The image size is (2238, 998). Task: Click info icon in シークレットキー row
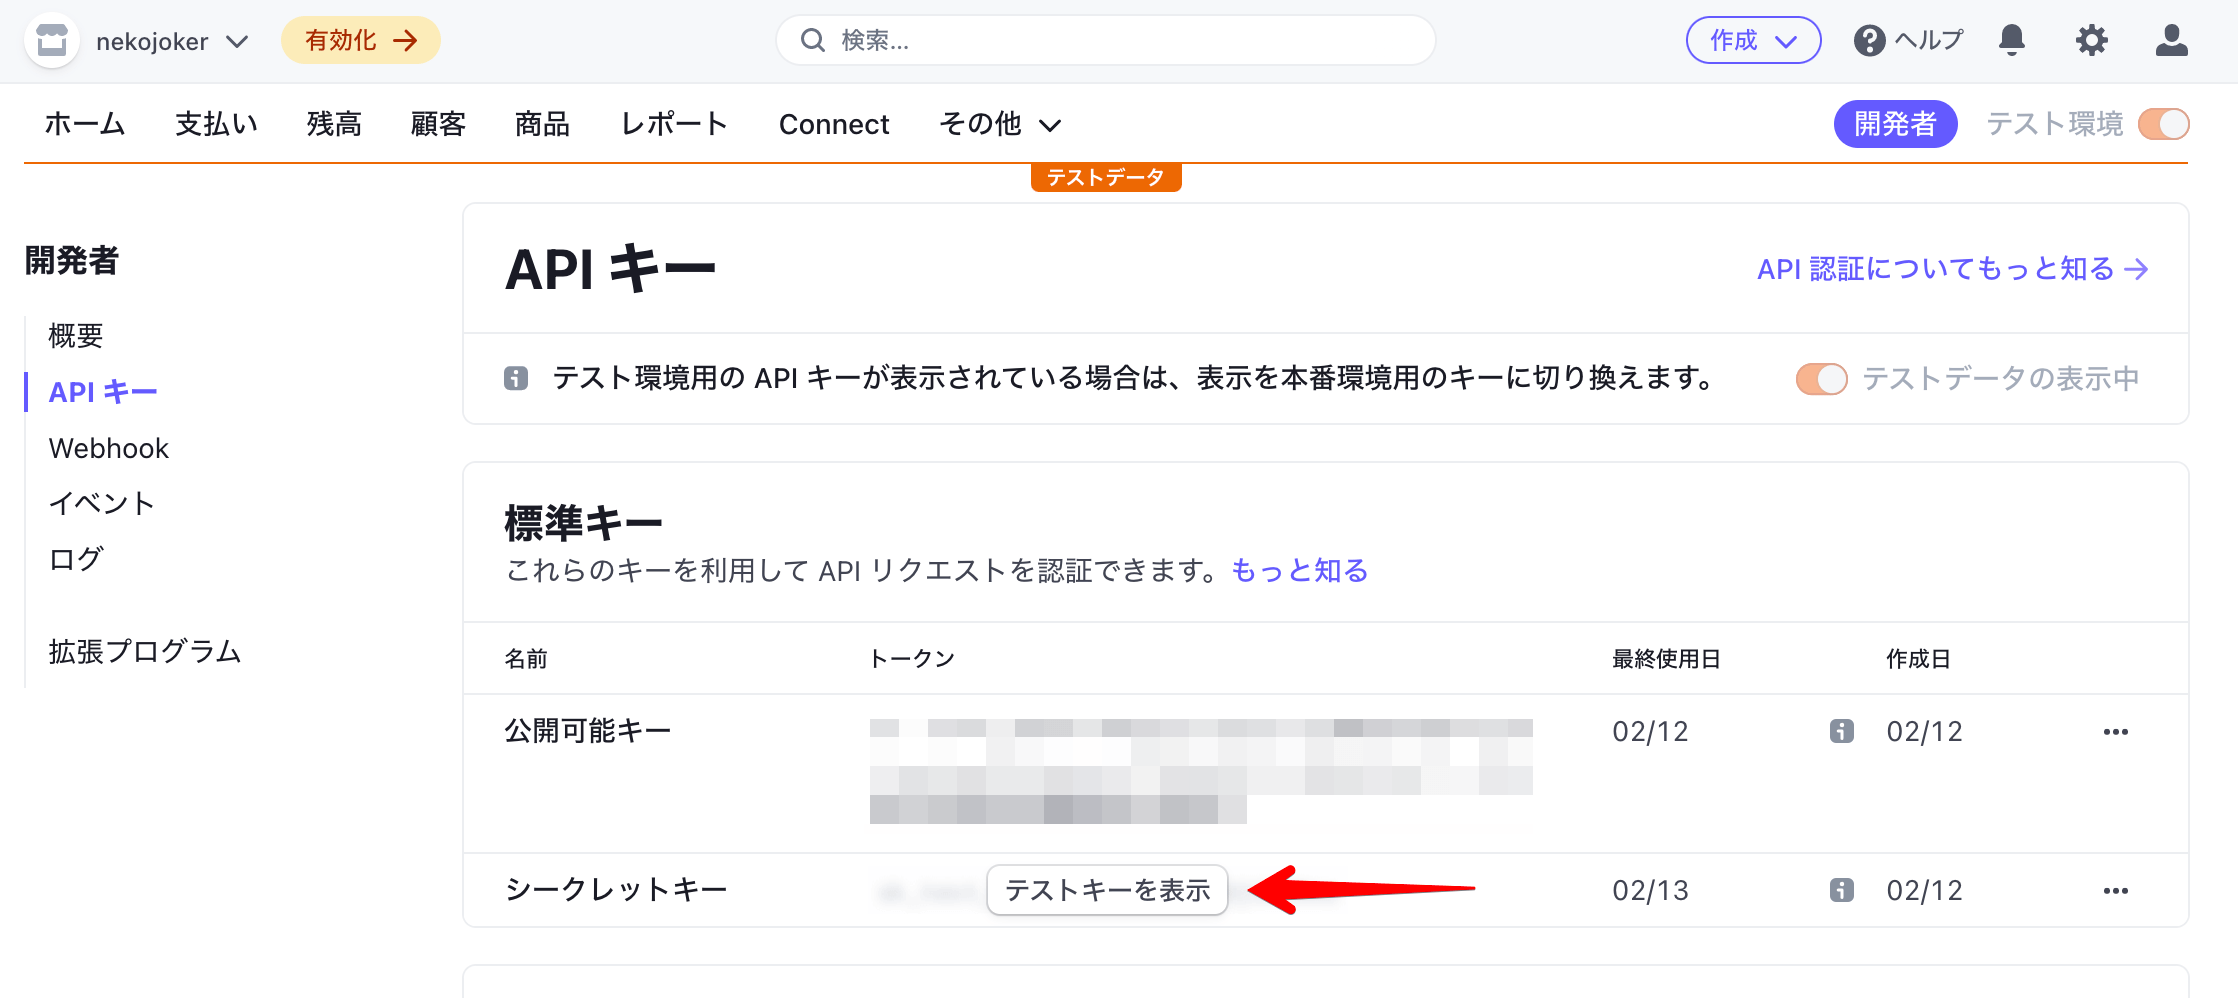[1842, 890]
